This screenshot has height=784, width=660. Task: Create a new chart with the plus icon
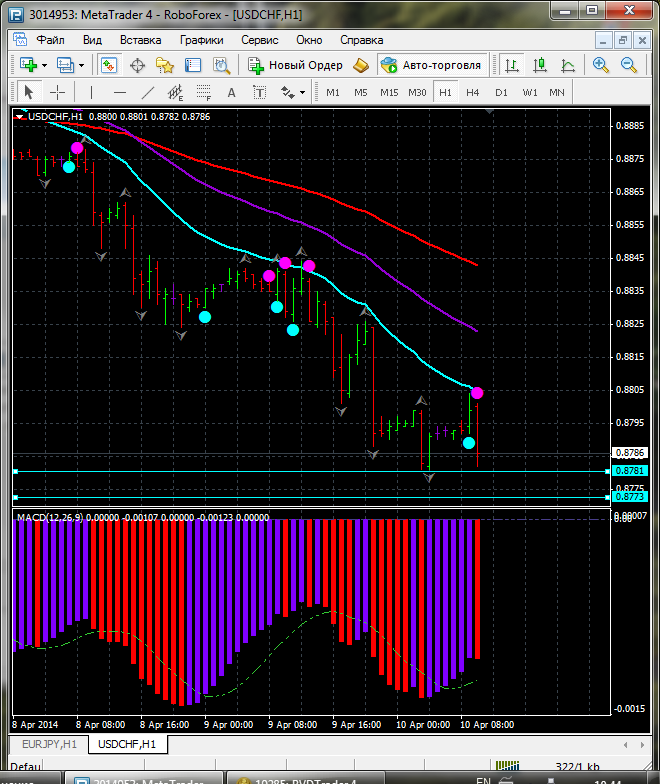tap(28, 65)
